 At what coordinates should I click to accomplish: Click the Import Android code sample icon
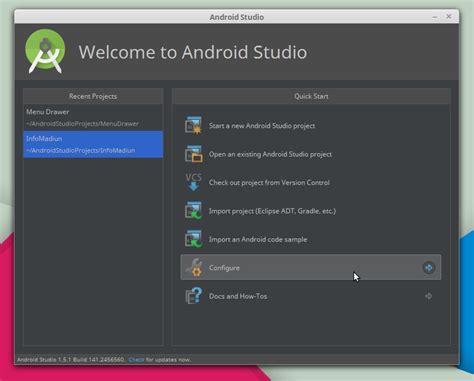tap(193, 239)
